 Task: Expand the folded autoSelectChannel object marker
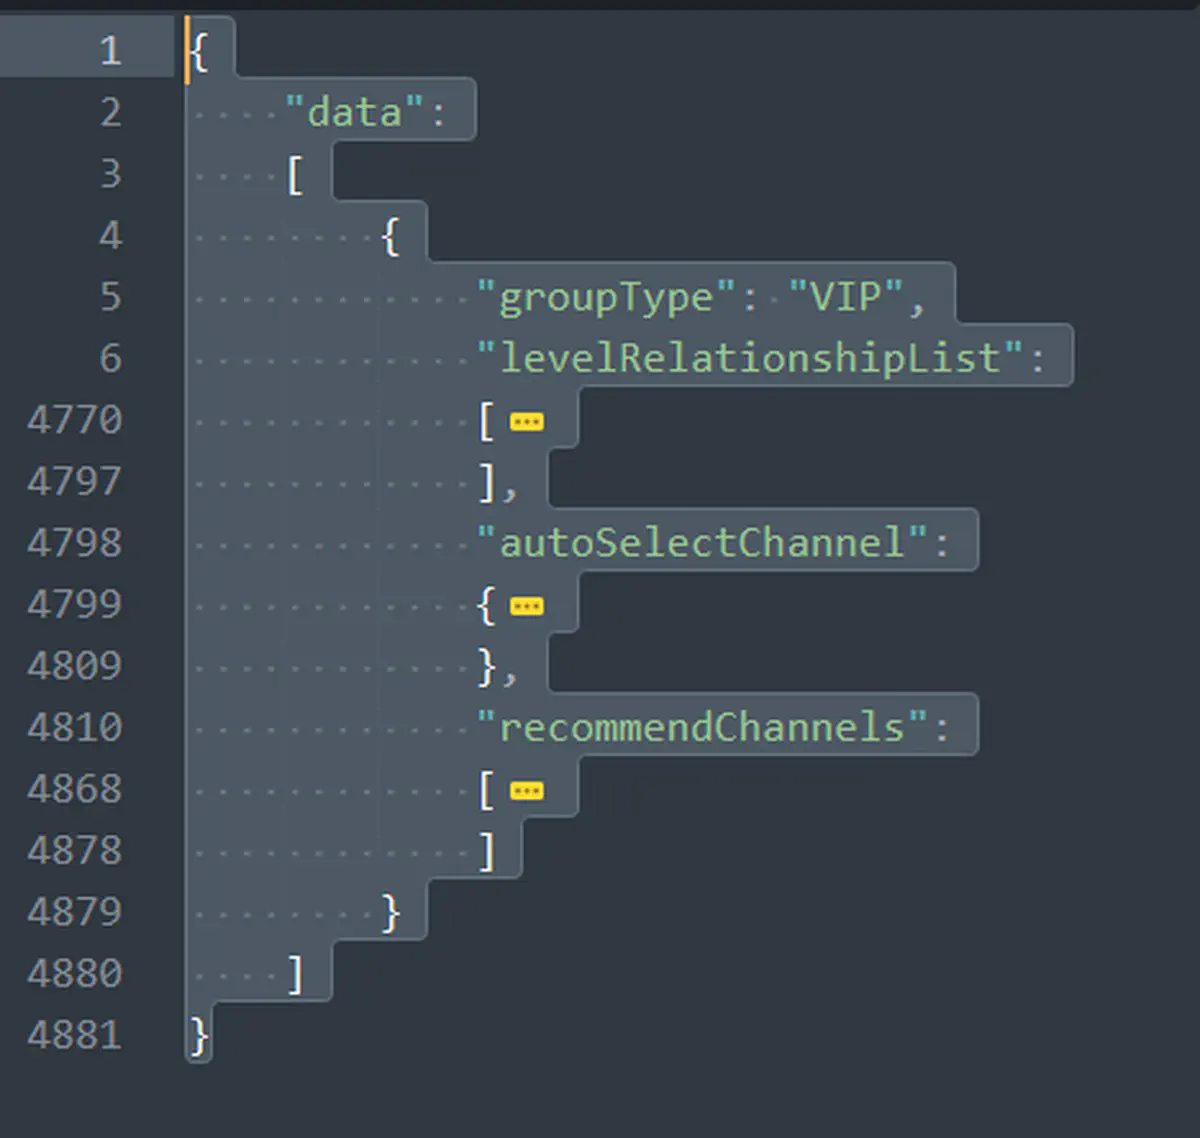[526, 606]
